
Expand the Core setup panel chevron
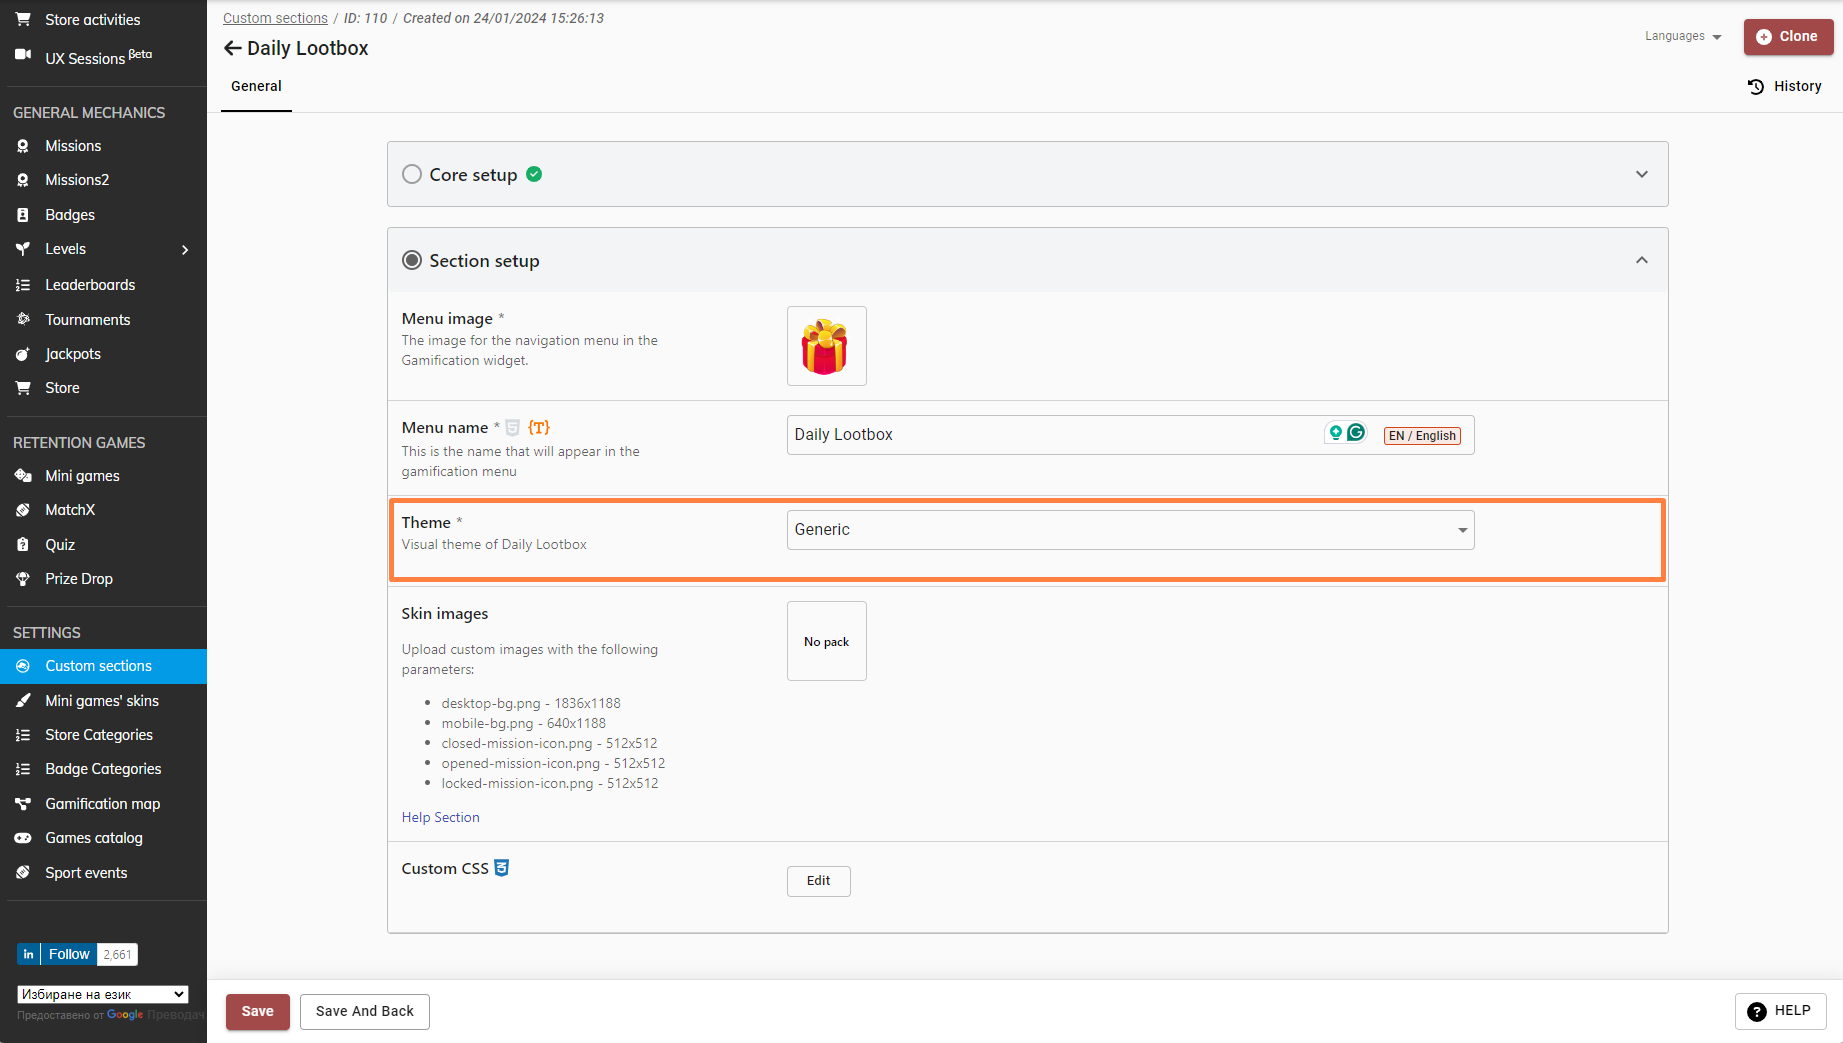(x=1641, y=174)
